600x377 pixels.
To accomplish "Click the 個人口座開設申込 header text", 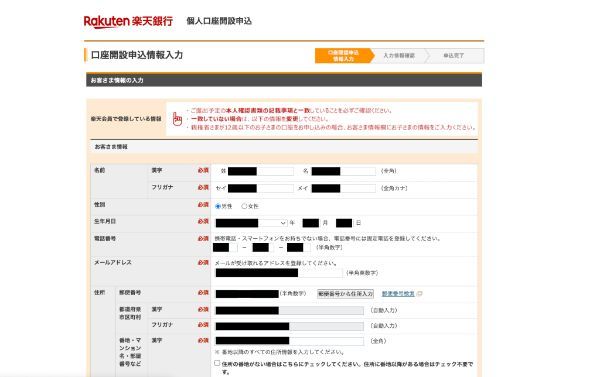I will point(219,21).
